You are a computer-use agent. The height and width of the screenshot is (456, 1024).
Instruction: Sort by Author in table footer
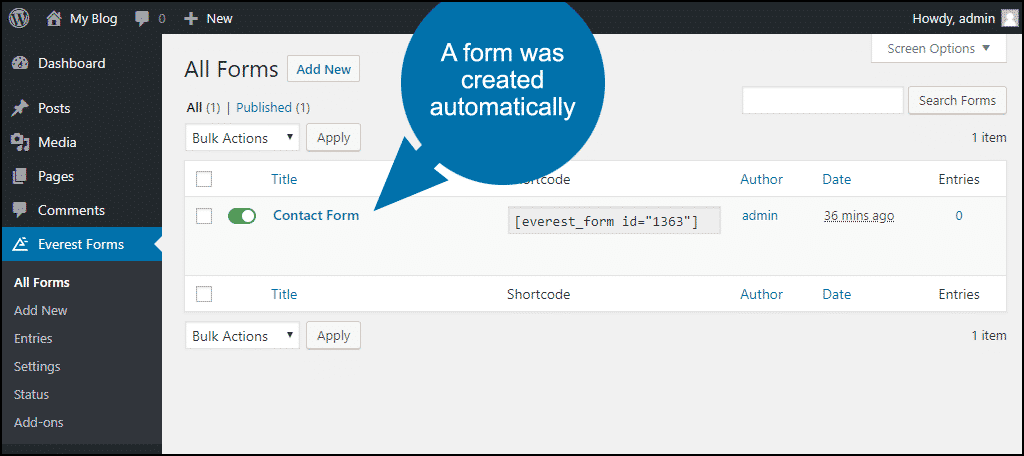[x=761, y=294]
